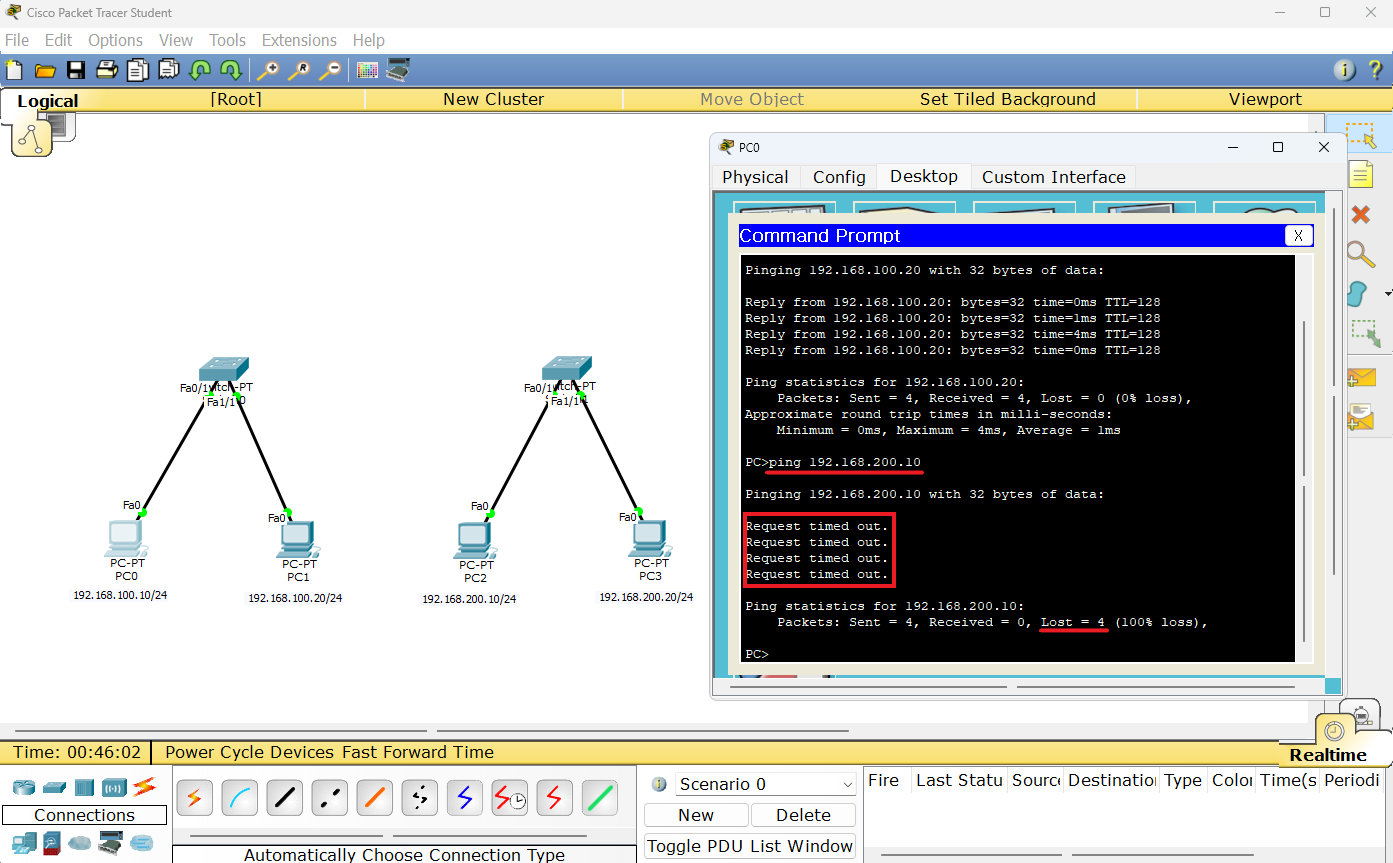The height and width of the screenshot is (863, 1393).
Task: Save the network with floppy disk icon
Action: tap(76, 70)
